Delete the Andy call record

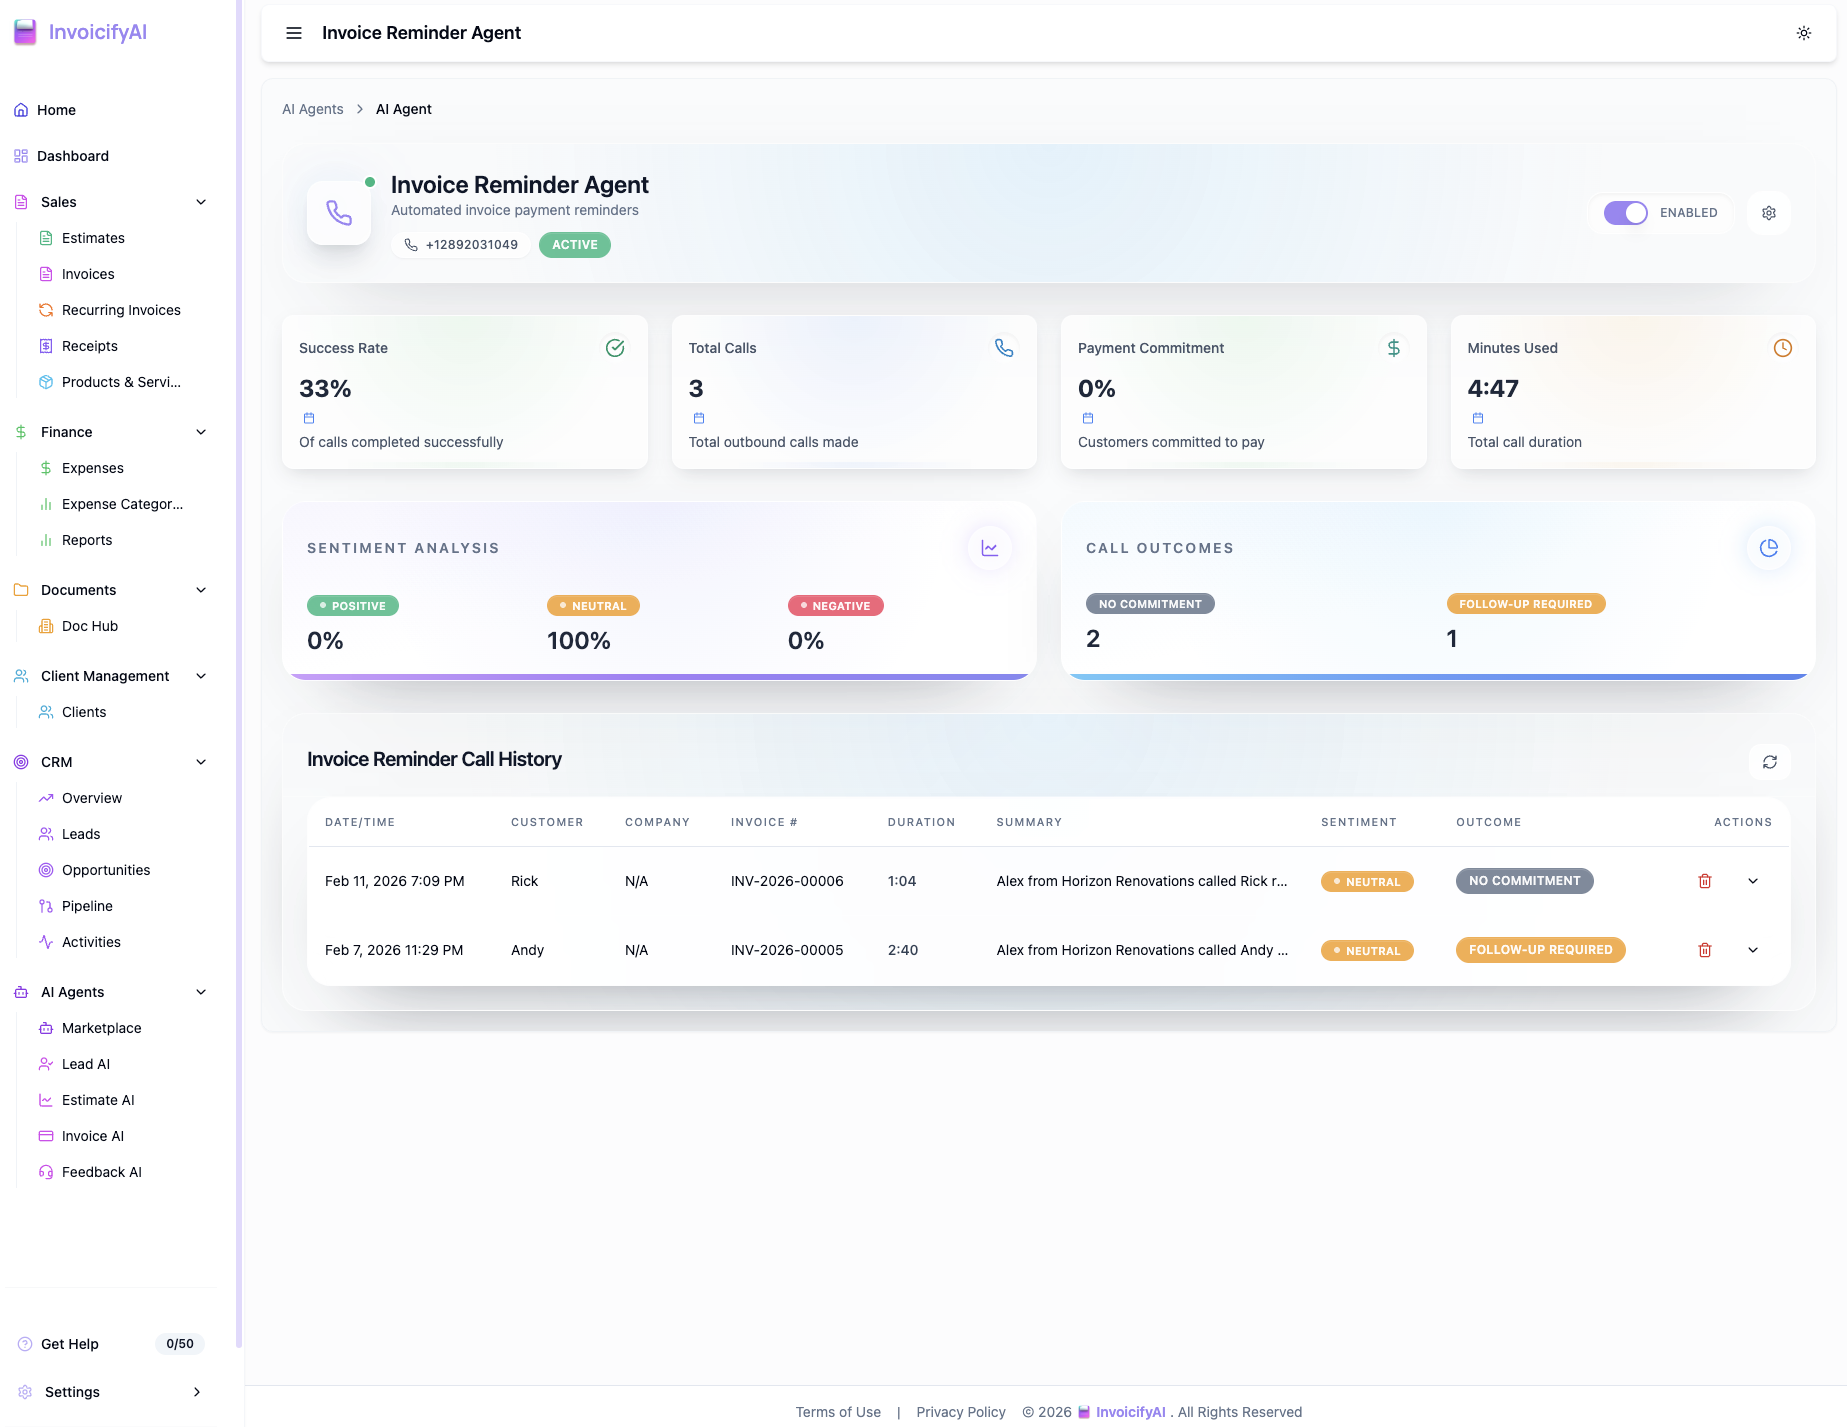[x=1705, y=950]
